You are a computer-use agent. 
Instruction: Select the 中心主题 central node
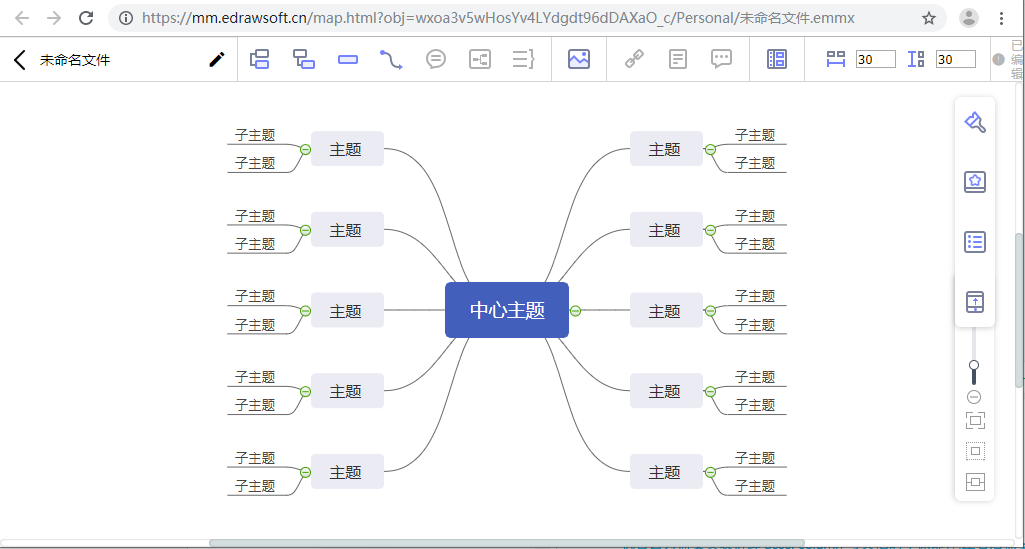click(507, 310)
